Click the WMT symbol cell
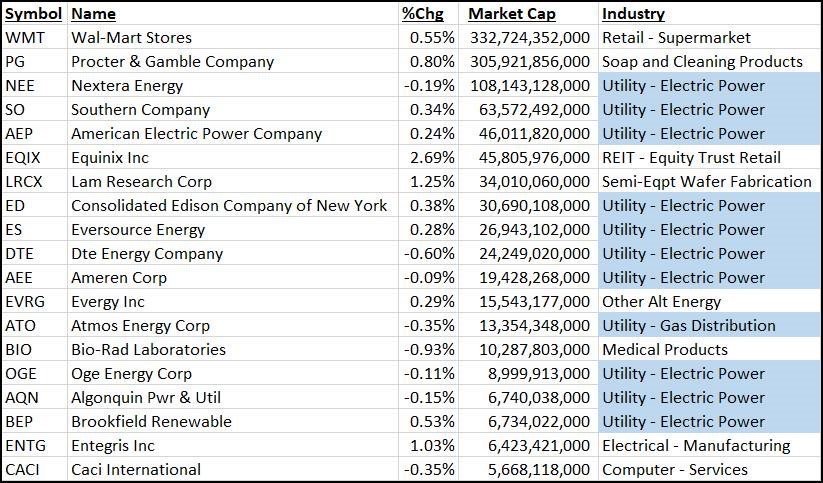823x483 pixels. (x=24, y=38)
